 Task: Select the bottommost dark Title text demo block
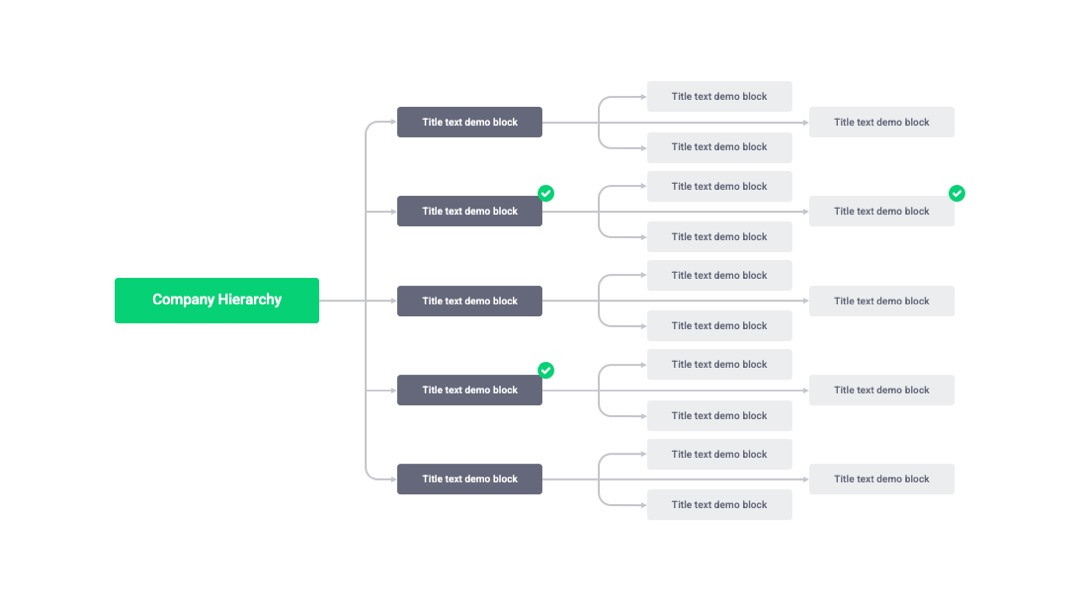[470, 479]
